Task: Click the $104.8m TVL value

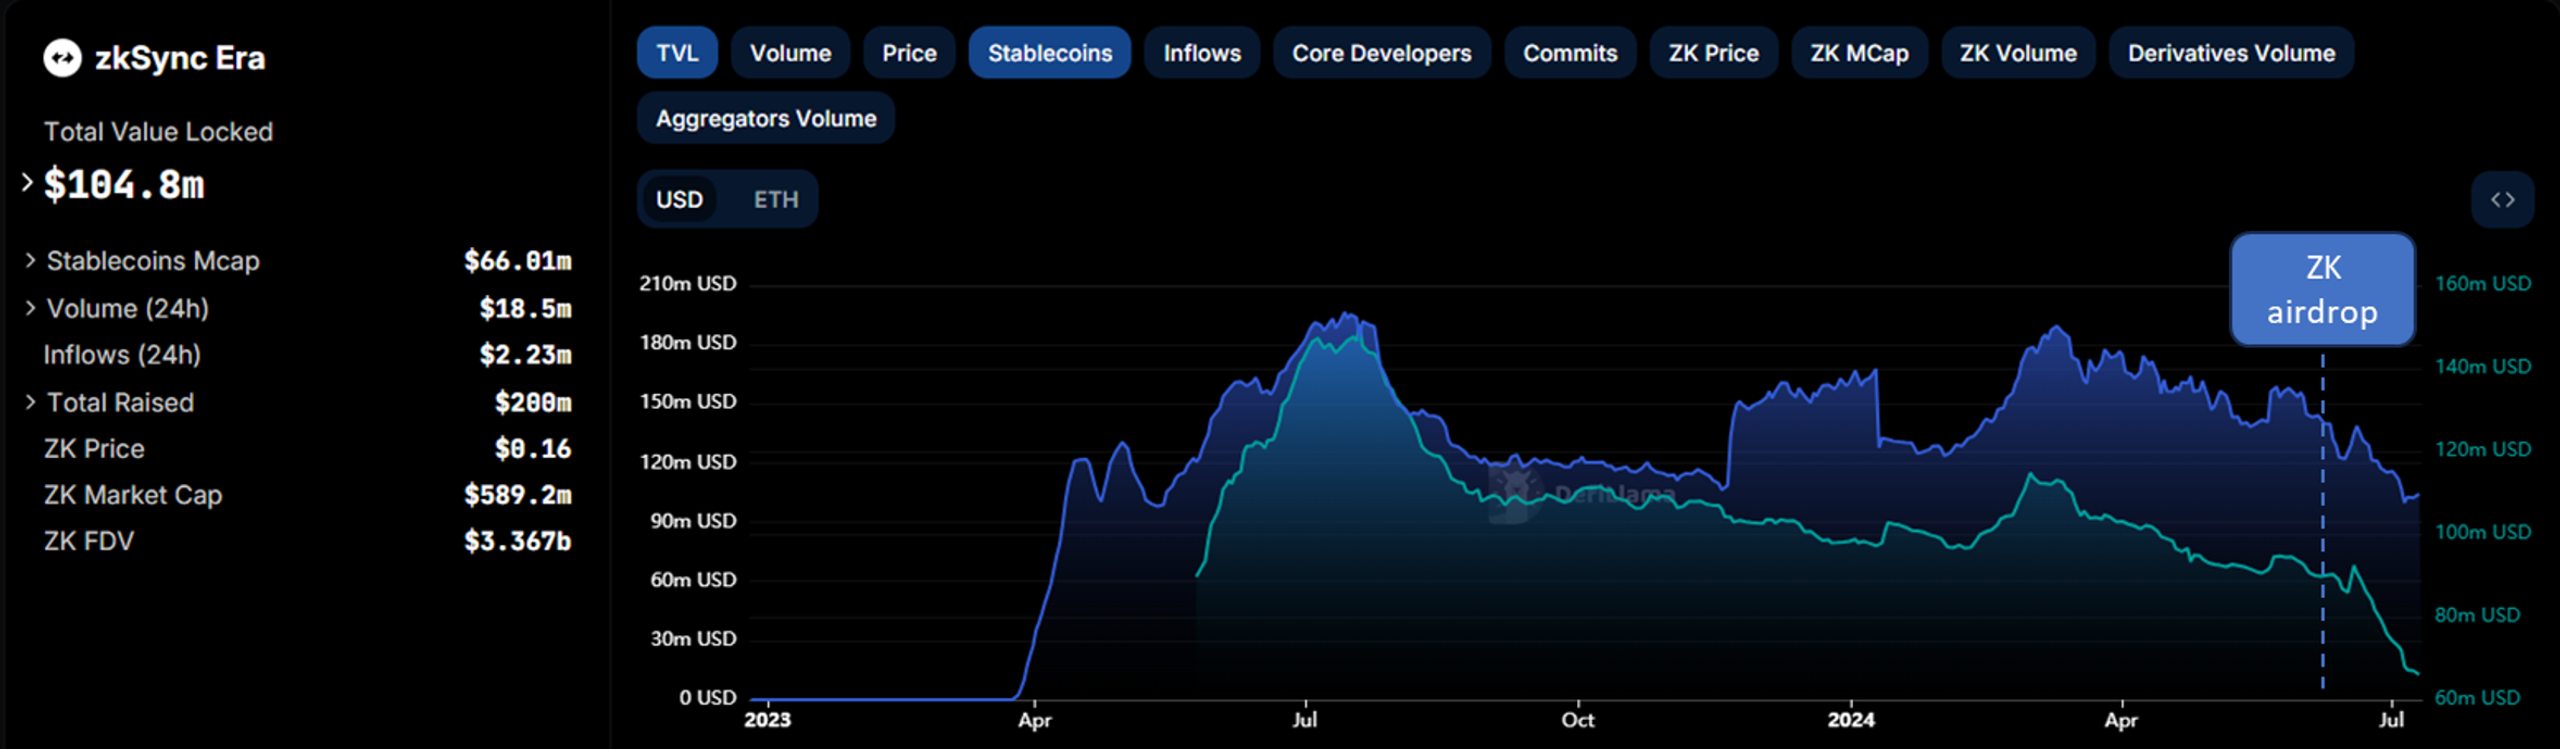Action: pyautogui.click(x=124, y=185)
